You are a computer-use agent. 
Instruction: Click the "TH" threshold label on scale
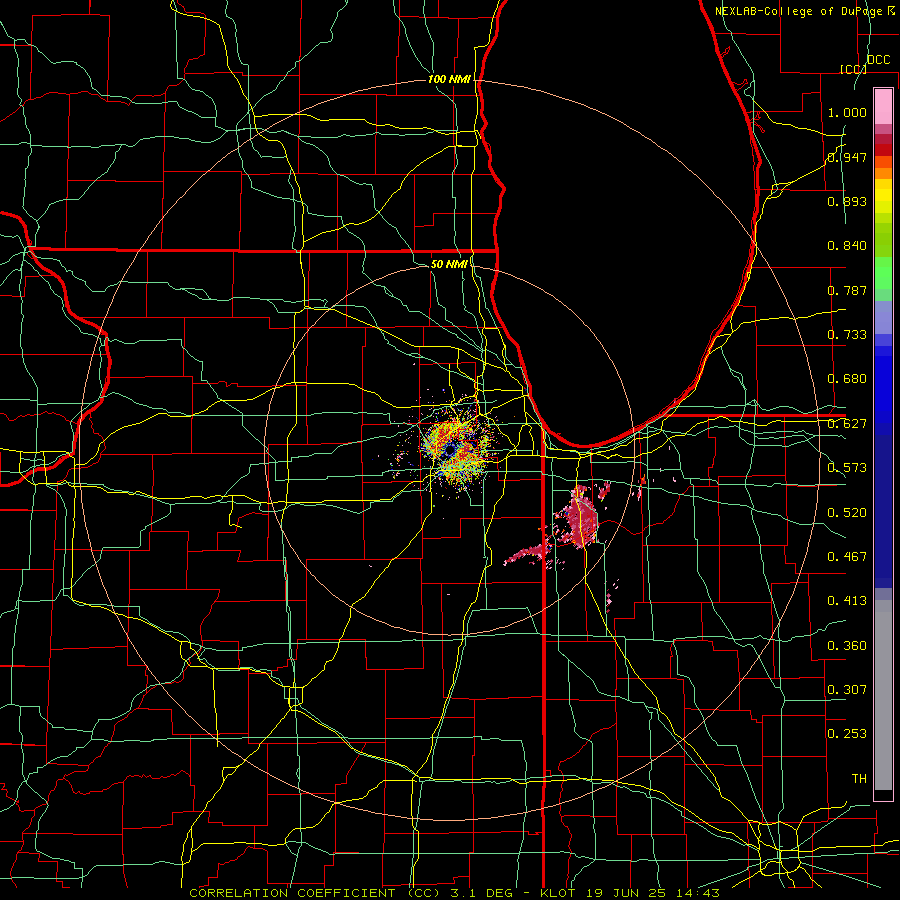[859, 779]
